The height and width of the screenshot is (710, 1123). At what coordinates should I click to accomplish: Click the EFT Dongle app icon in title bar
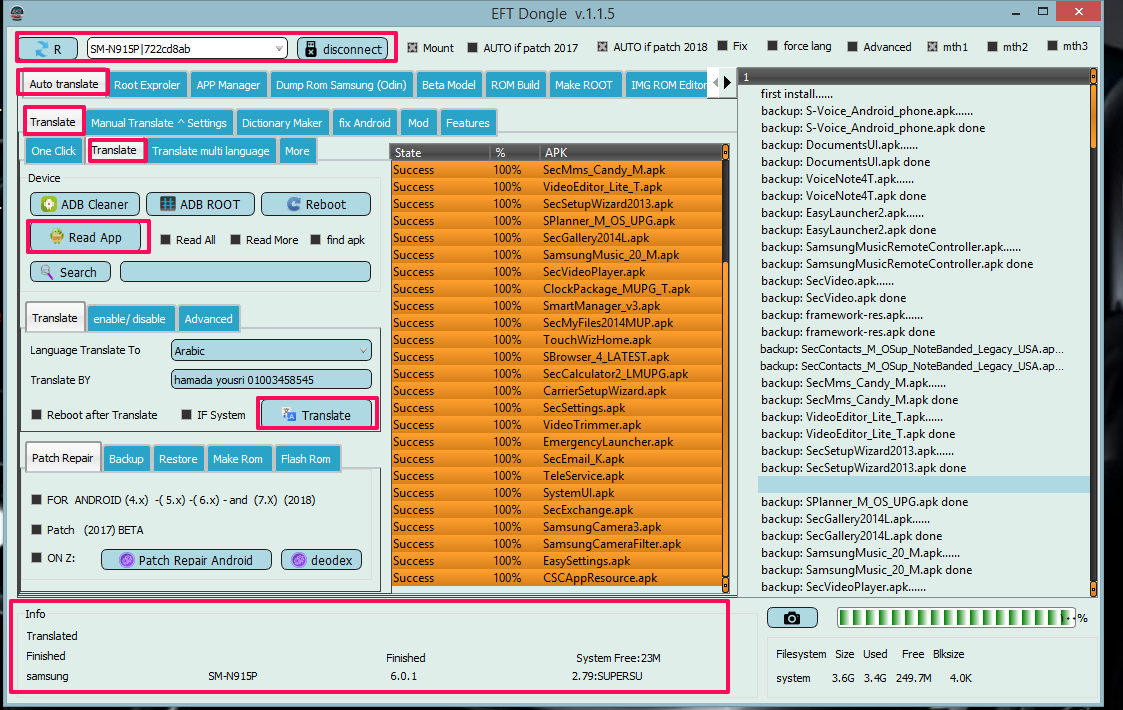tap(16, 12)
